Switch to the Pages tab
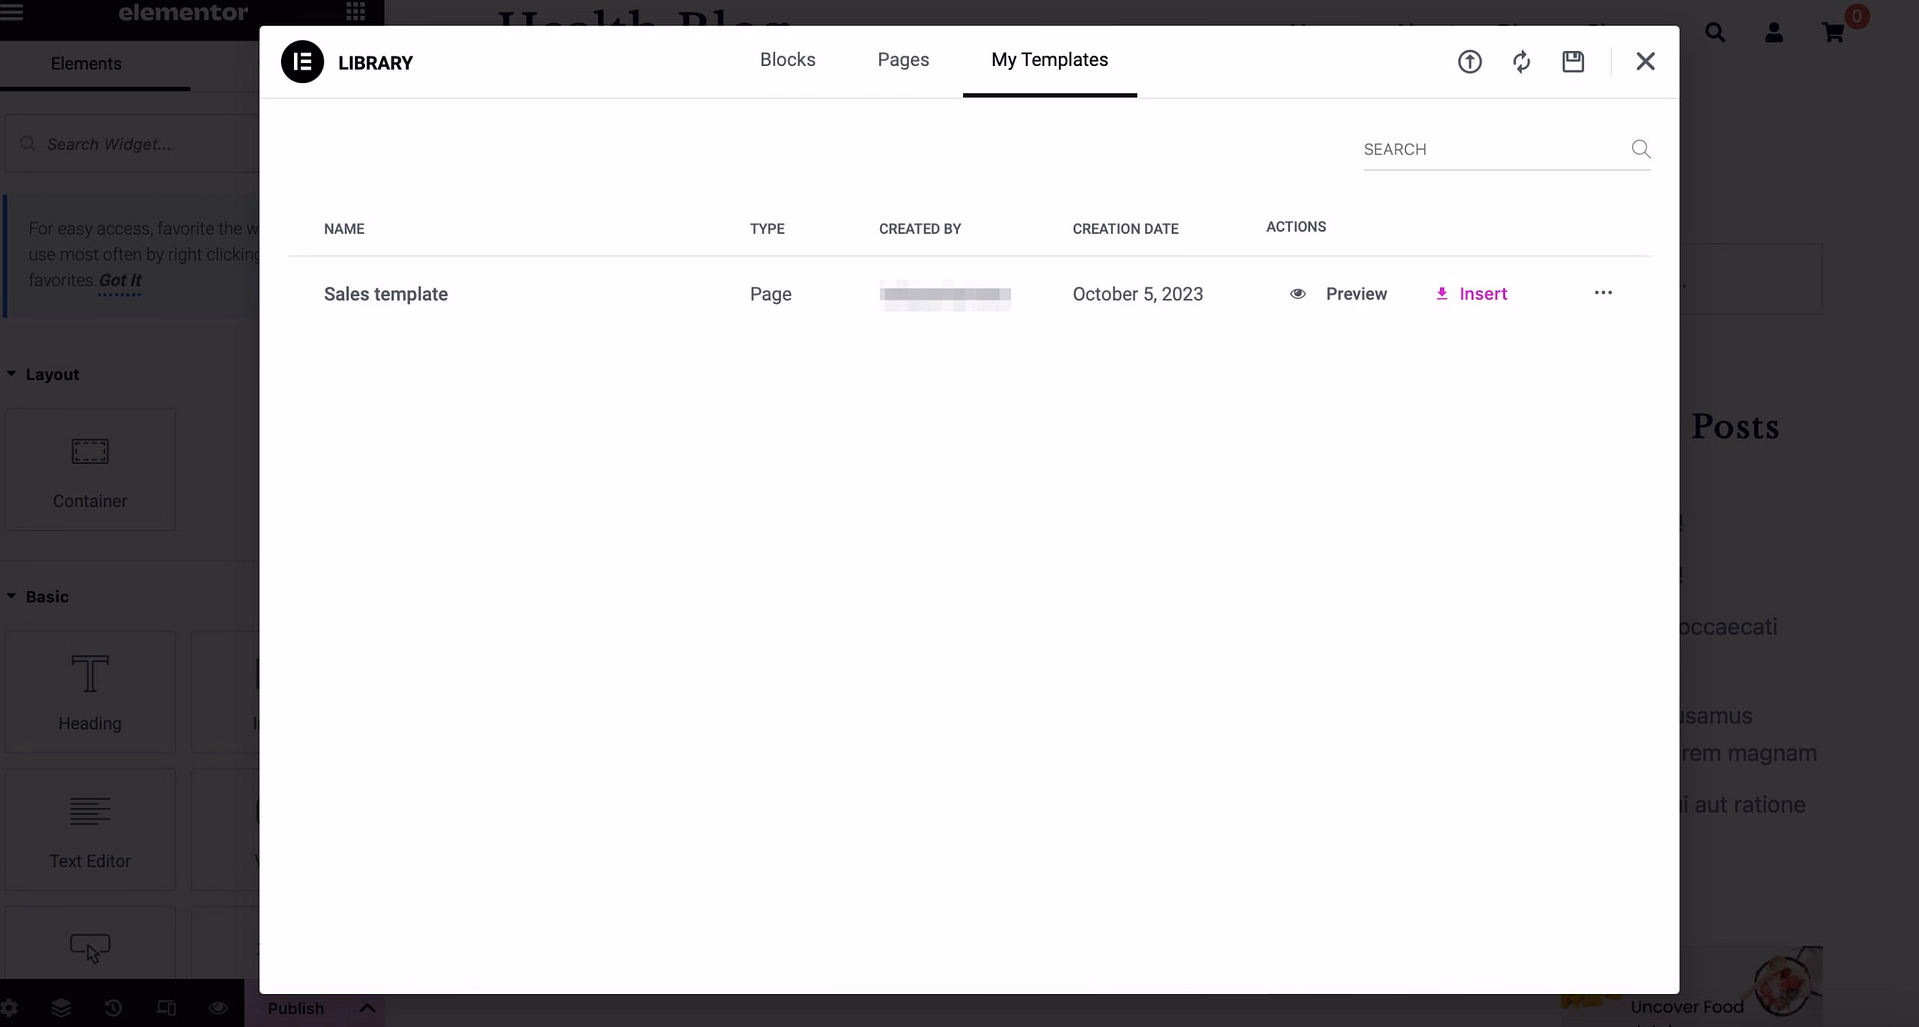The width and height of the screenshot is (1919, 1027). pyautogui.click(x=903, y=59)
